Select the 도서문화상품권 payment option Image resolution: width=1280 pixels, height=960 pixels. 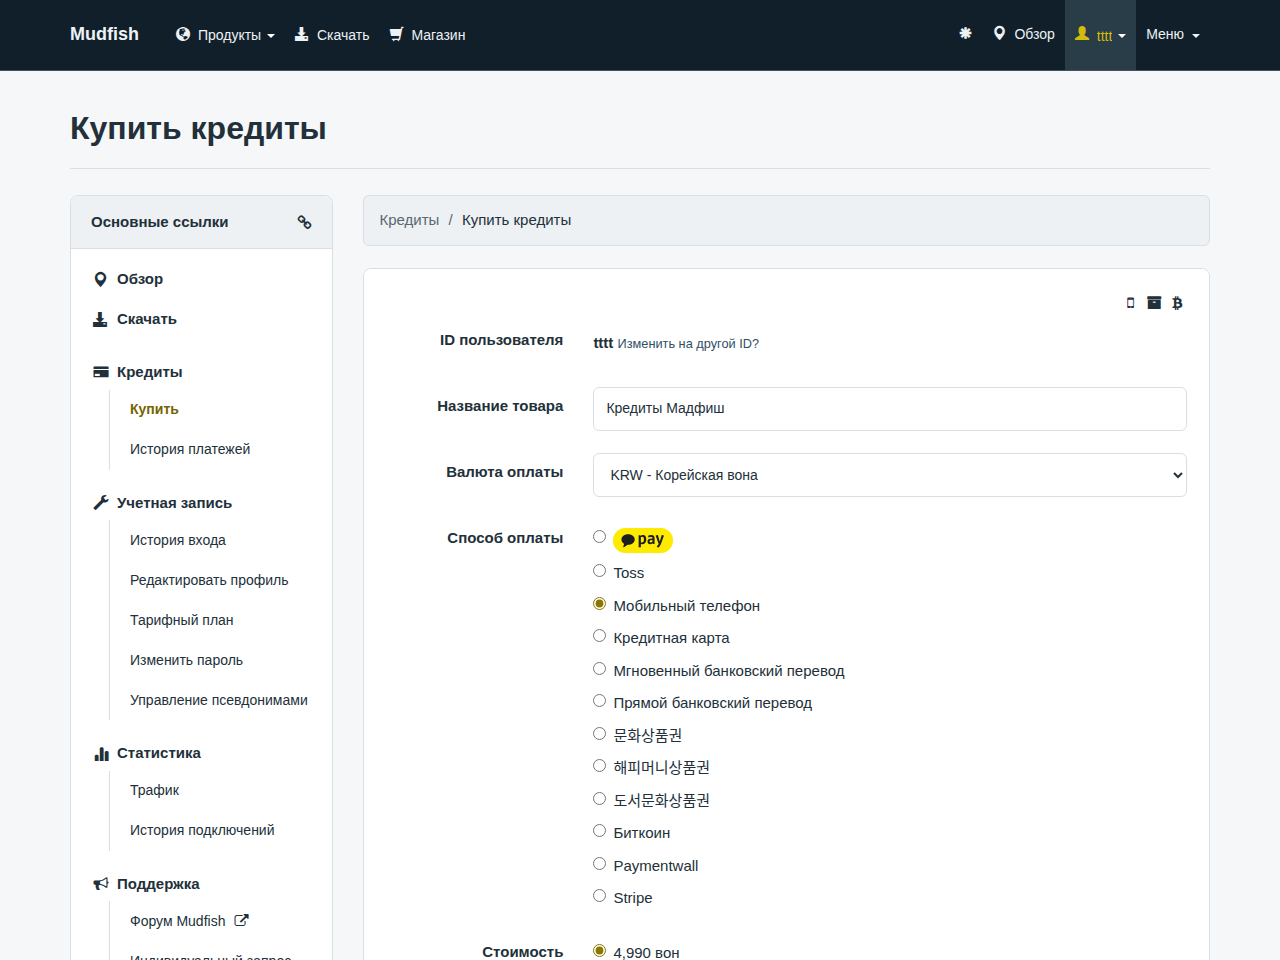[x=600, y=799]
